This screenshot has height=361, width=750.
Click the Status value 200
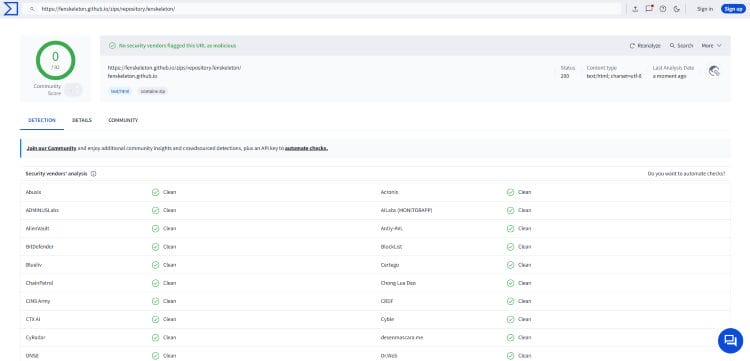(565, 76)
